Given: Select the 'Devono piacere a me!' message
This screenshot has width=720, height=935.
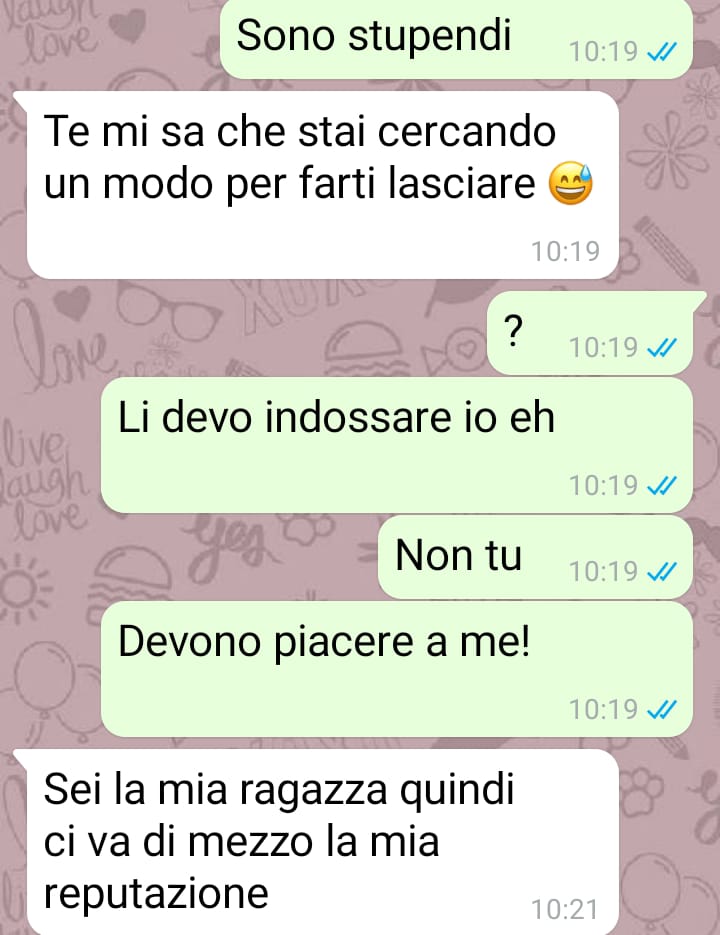Looking at the screenshot, I should tap(397, 669).
